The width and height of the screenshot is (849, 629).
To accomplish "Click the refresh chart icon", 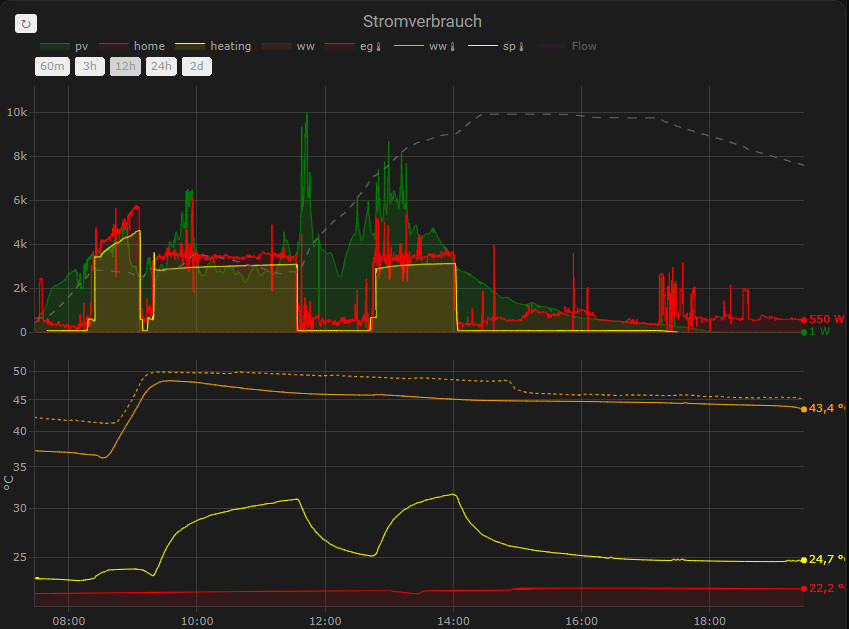I will (26, 23).
